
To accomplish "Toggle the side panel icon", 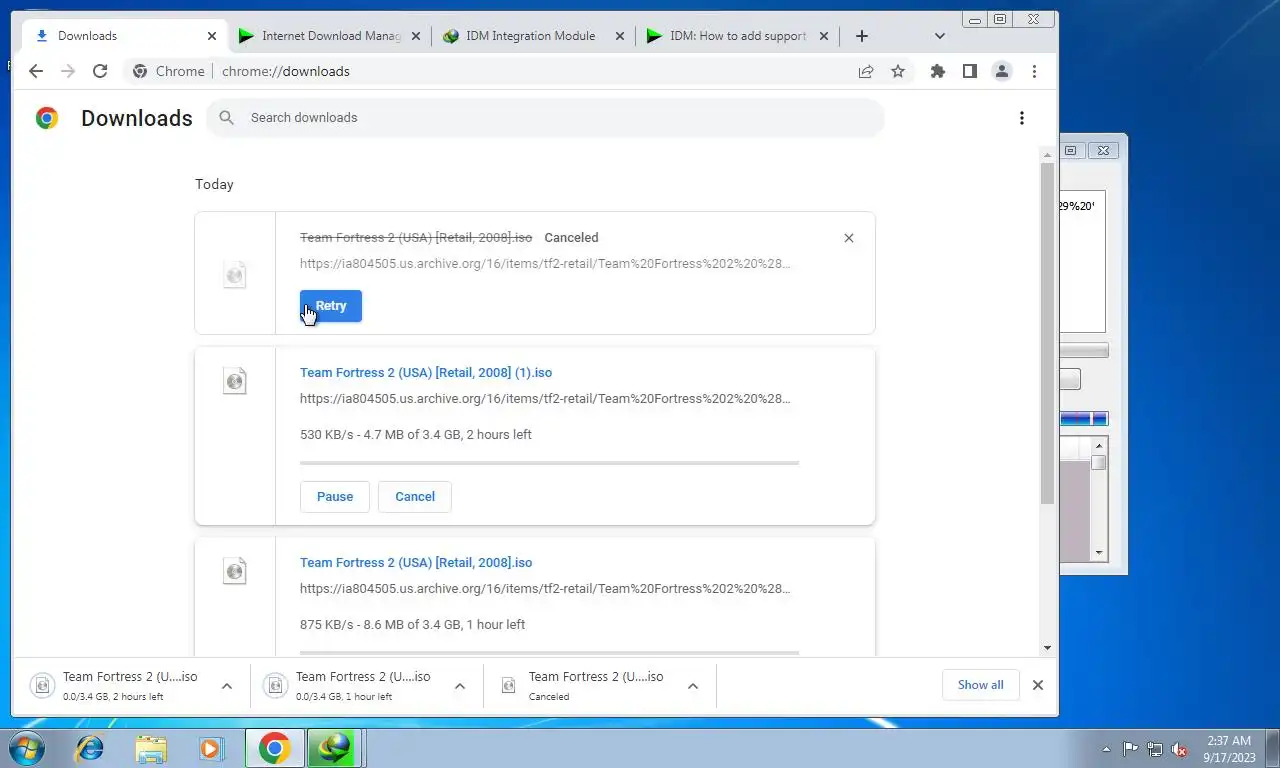I will pyautogui.click(x=969, y=71).
